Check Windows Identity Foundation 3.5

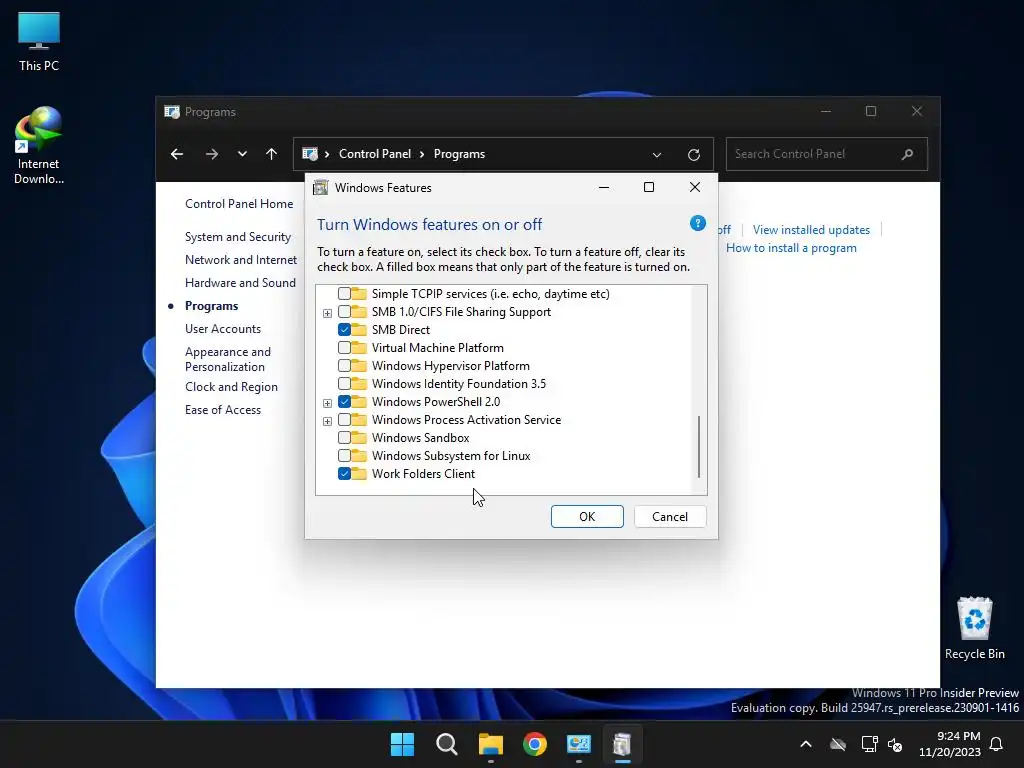click(x=344, y=384)
